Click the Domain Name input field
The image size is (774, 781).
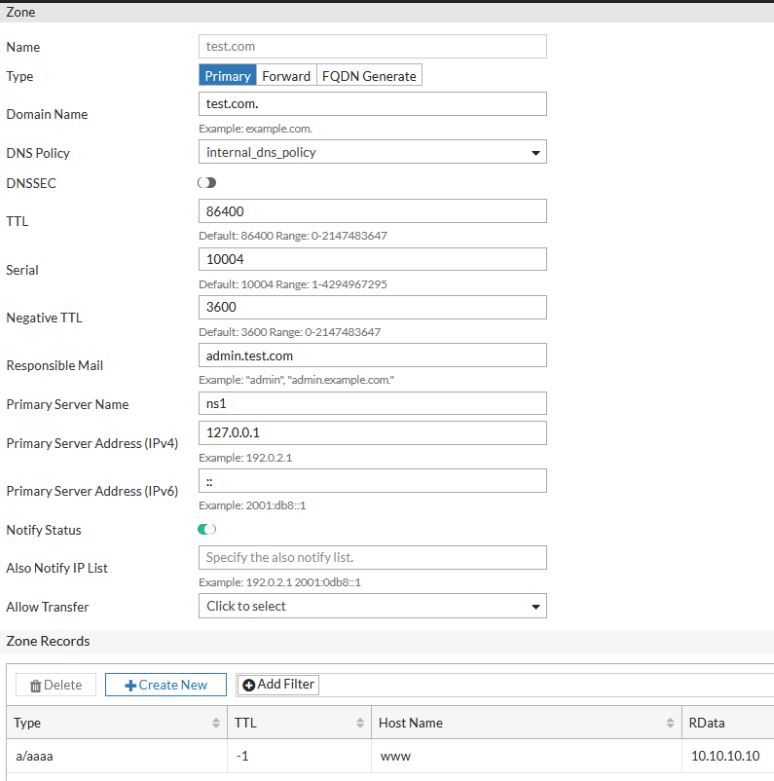click(x=373, y=104)
